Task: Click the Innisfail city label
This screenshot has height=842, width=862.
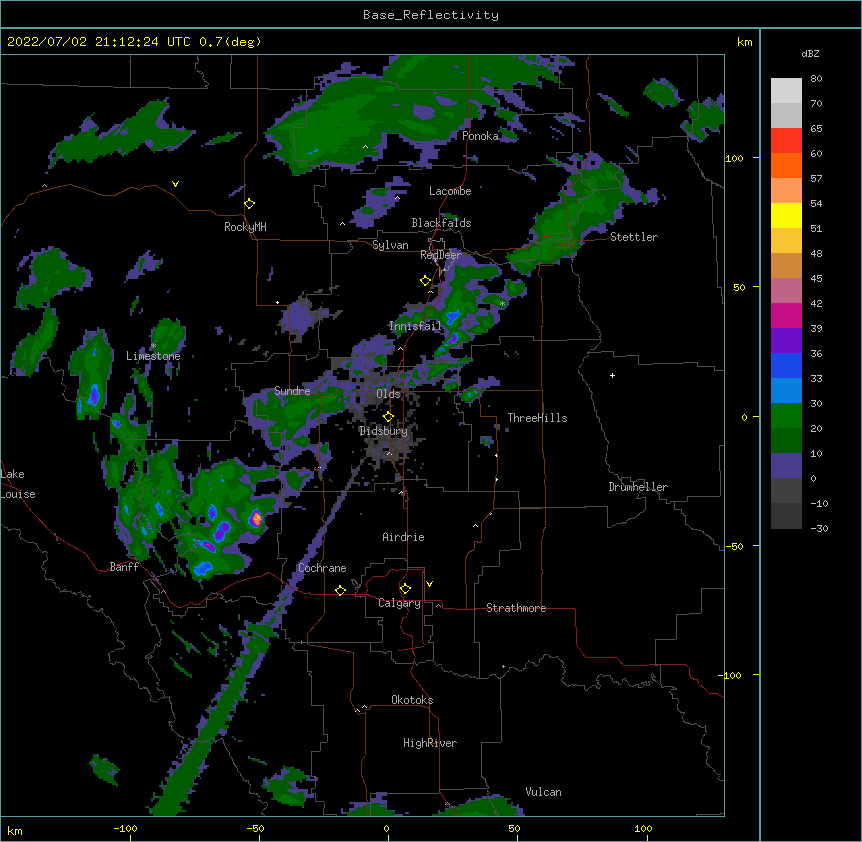Action: click(x=415, y=326)
